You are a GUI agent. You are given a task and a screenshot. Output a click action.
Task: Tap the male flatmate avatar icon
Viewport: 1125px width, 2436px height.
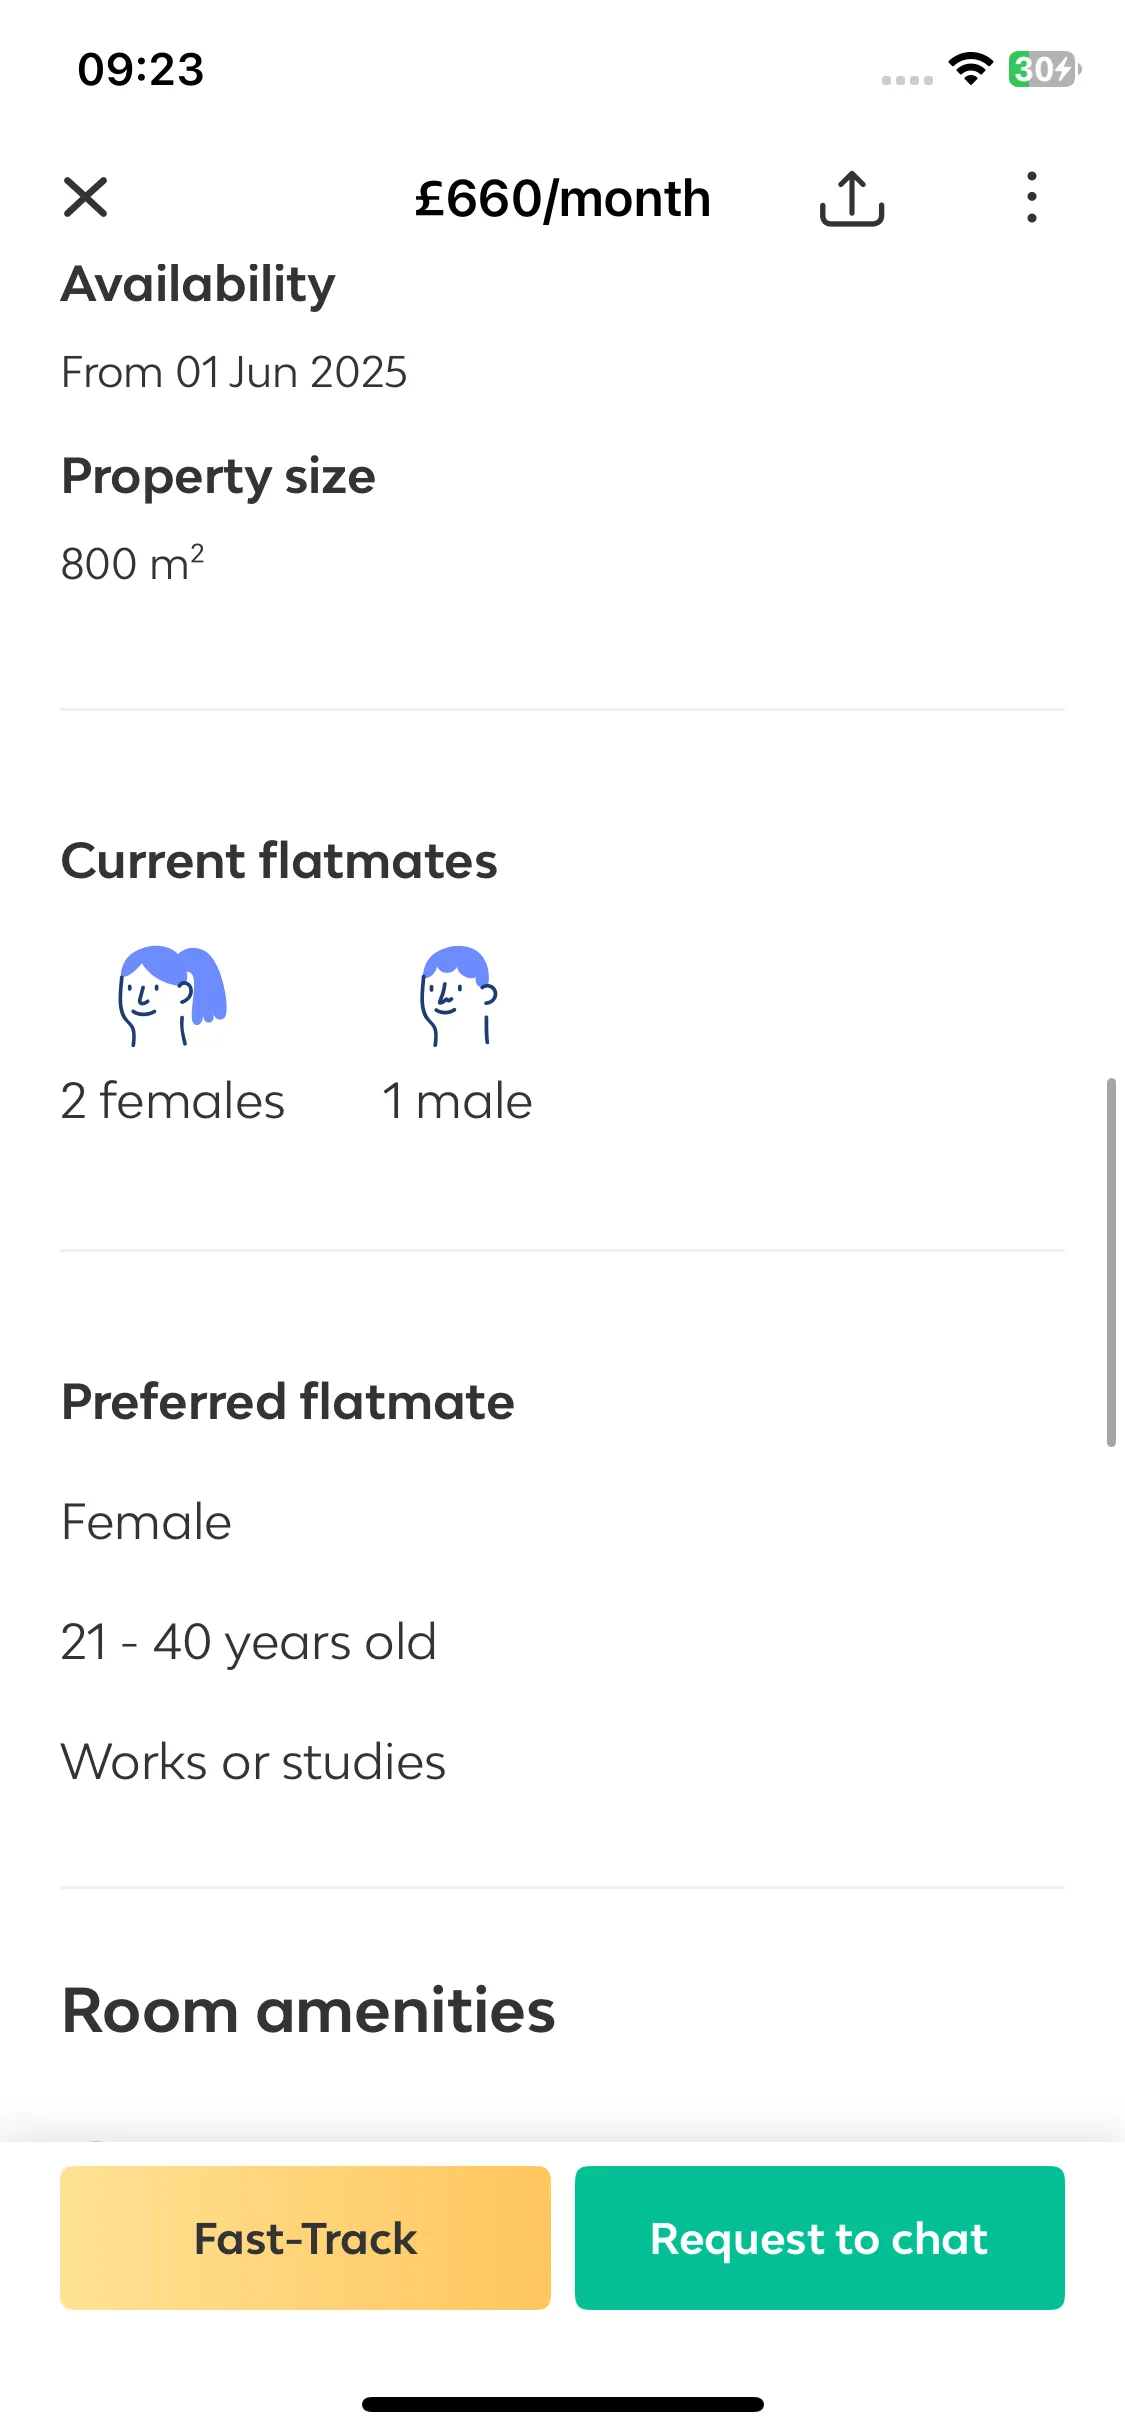(458, 996)
